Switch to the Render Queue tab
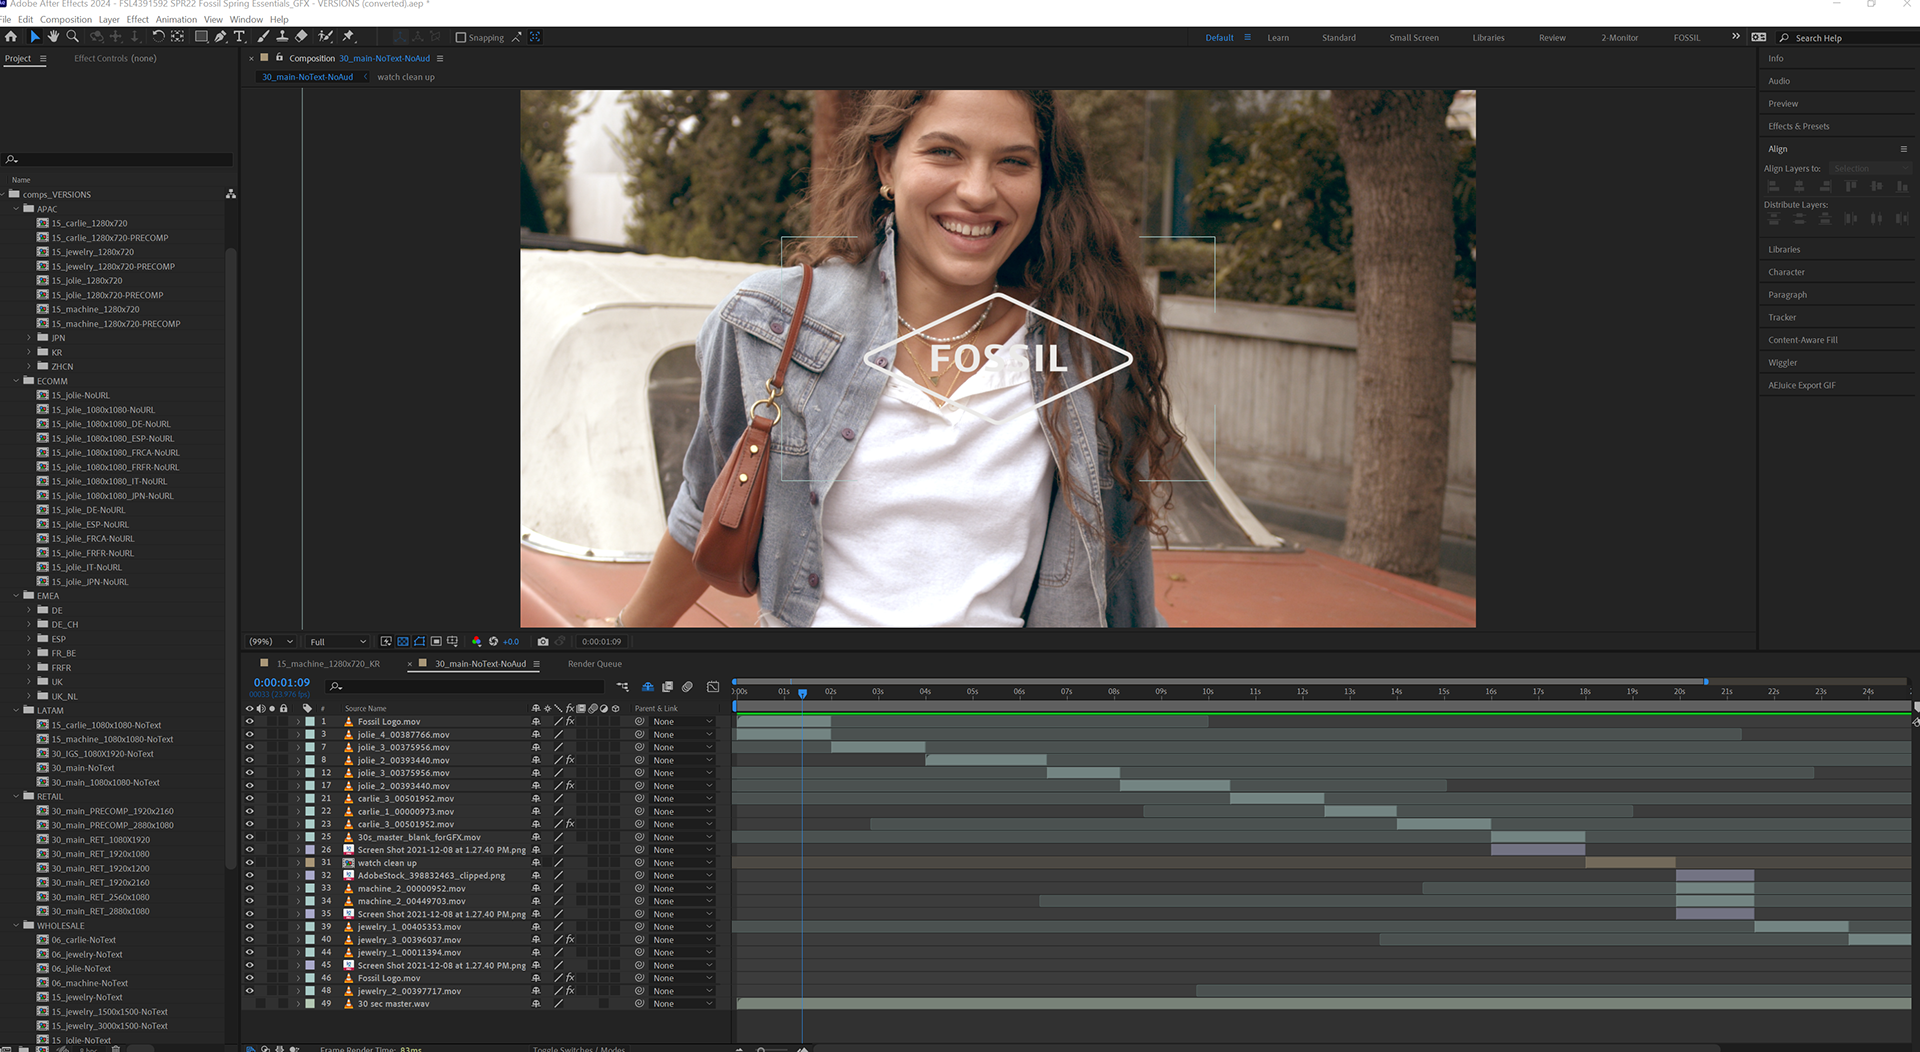The height and width of the screenshot is (1052, 1920). pos(595,664)
